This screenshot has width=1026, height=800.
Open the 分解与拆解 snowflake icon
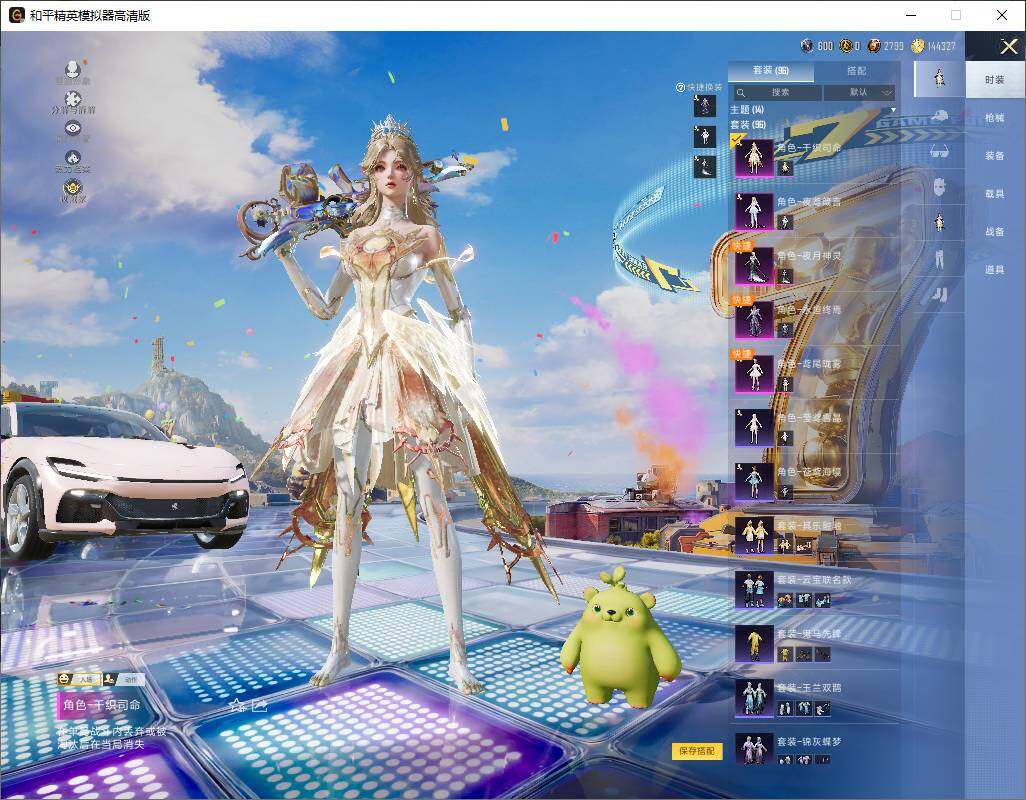point(73,99)
